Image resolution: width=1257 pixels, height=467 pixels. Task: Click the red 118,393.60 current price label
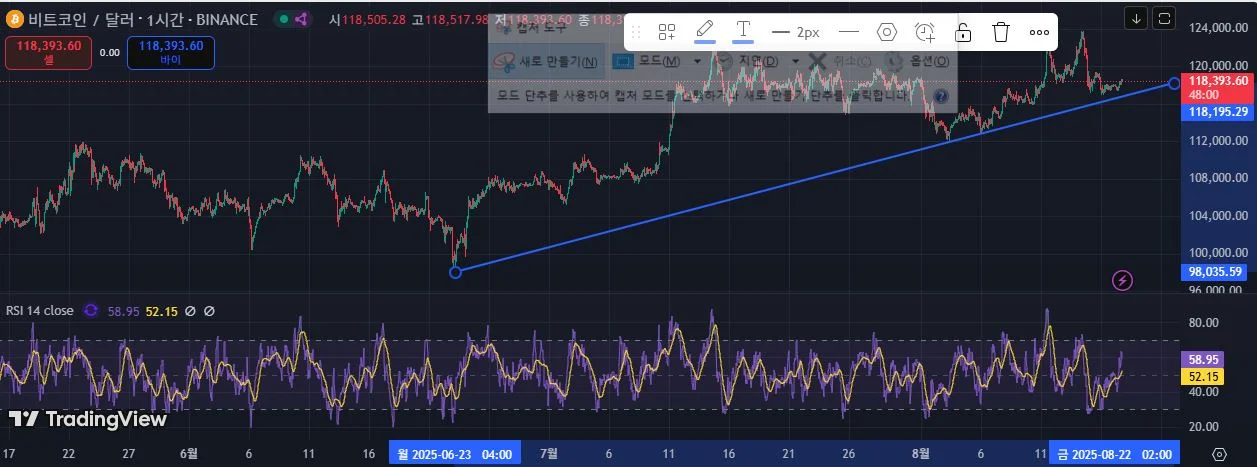(1217, 87)
